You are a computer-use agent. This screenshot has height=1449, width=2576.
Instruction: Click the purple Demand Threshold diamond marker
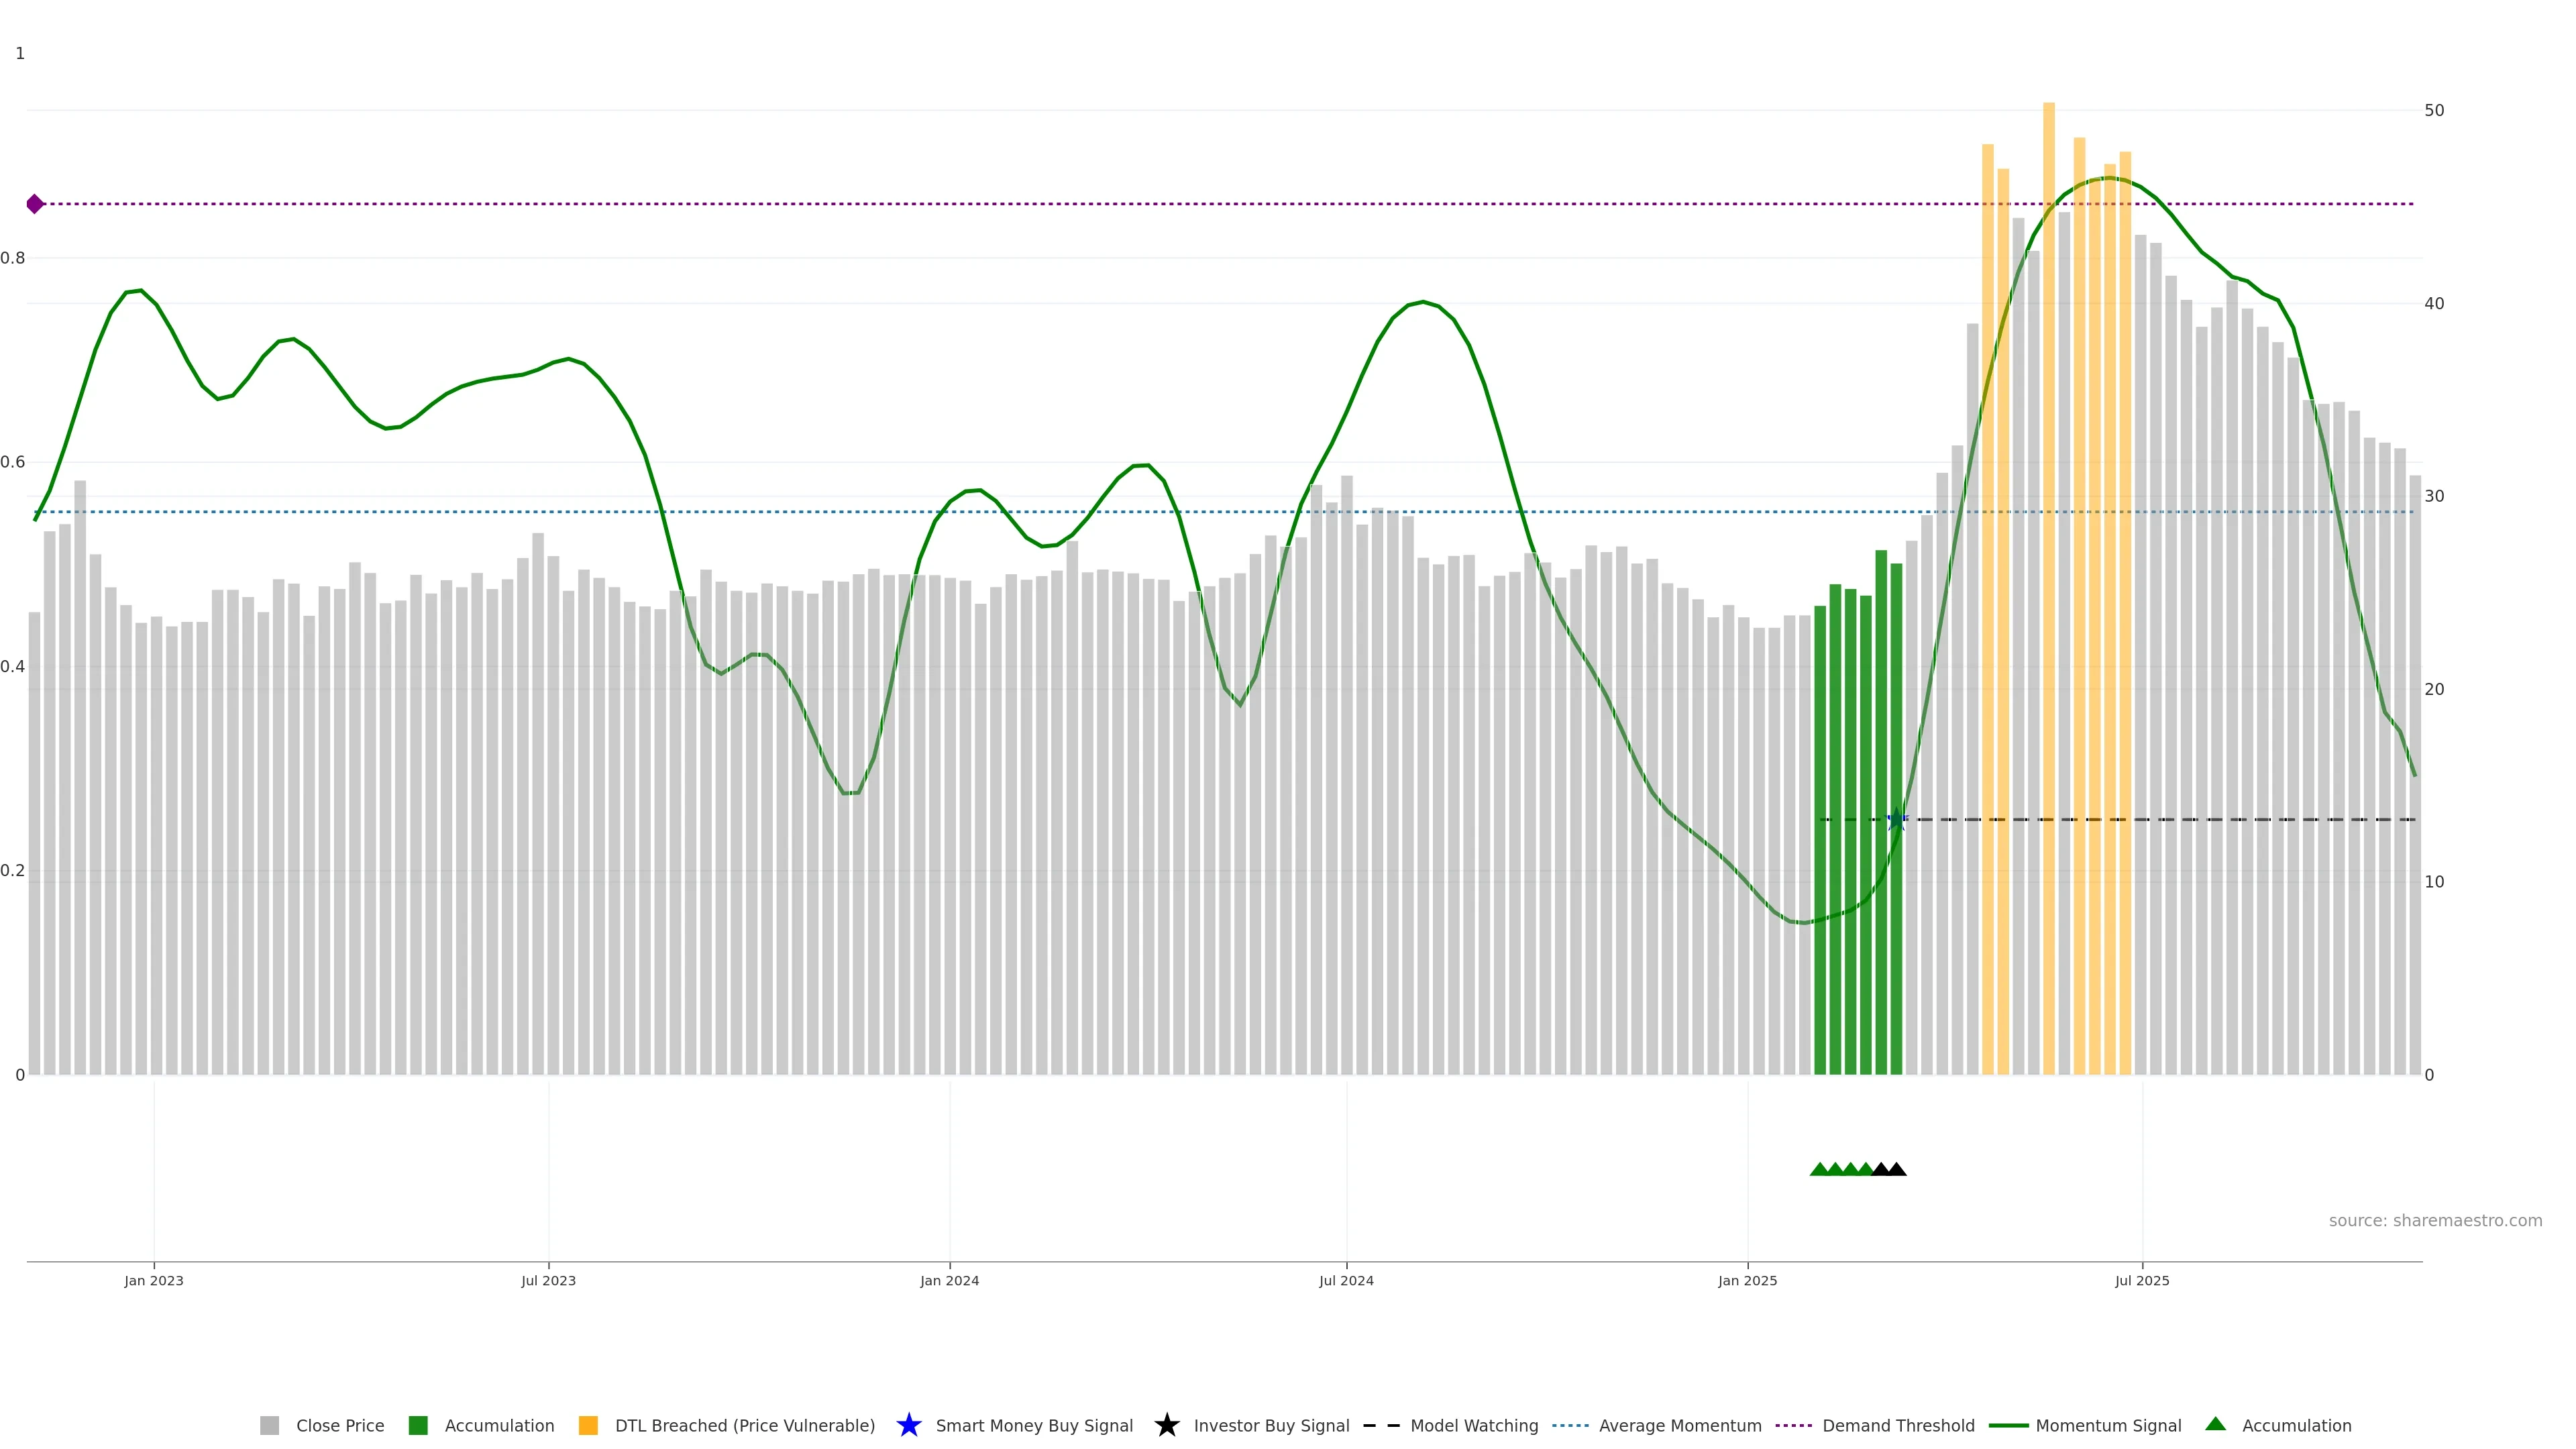[x=35, y=204]
